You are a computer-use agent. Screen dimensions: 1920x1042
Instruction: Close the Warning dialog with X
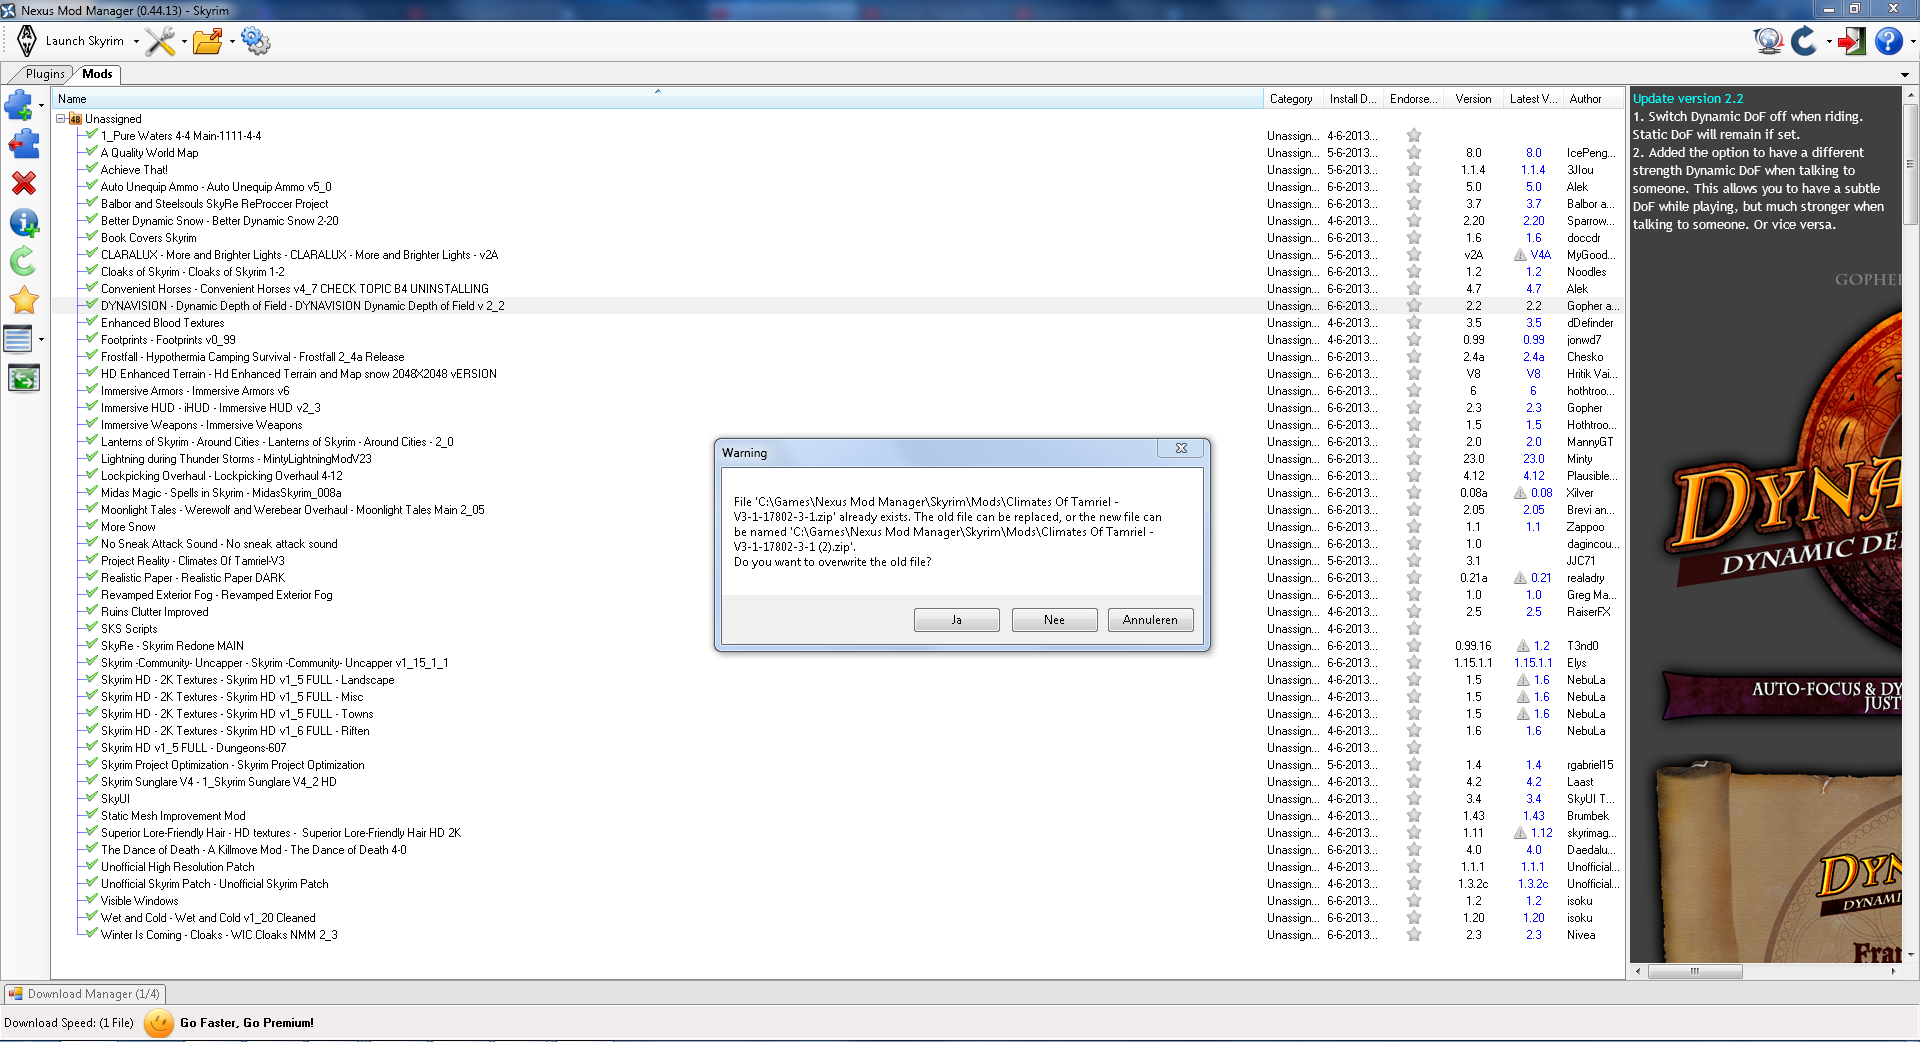[1181, 449]
